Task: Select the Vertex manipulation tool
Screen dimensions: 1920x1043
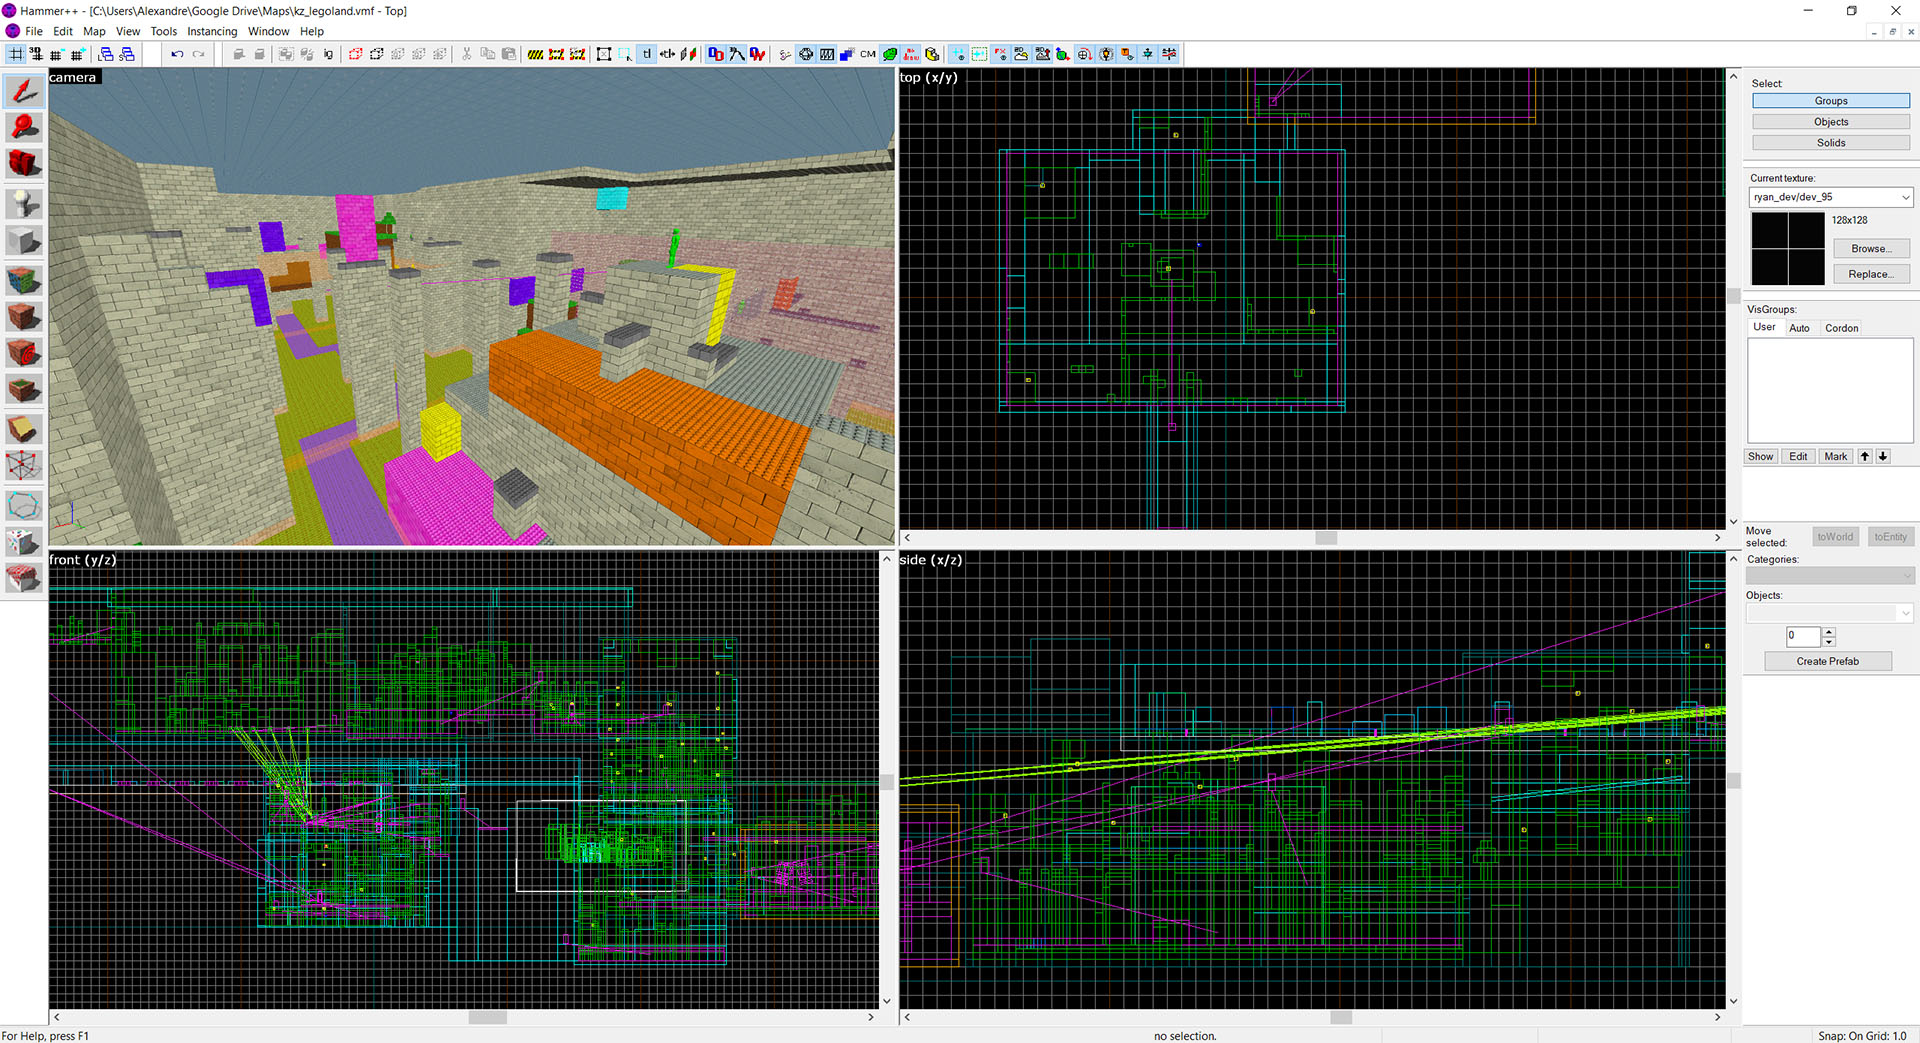Action: pyautogui.click(x=23, y=464)
